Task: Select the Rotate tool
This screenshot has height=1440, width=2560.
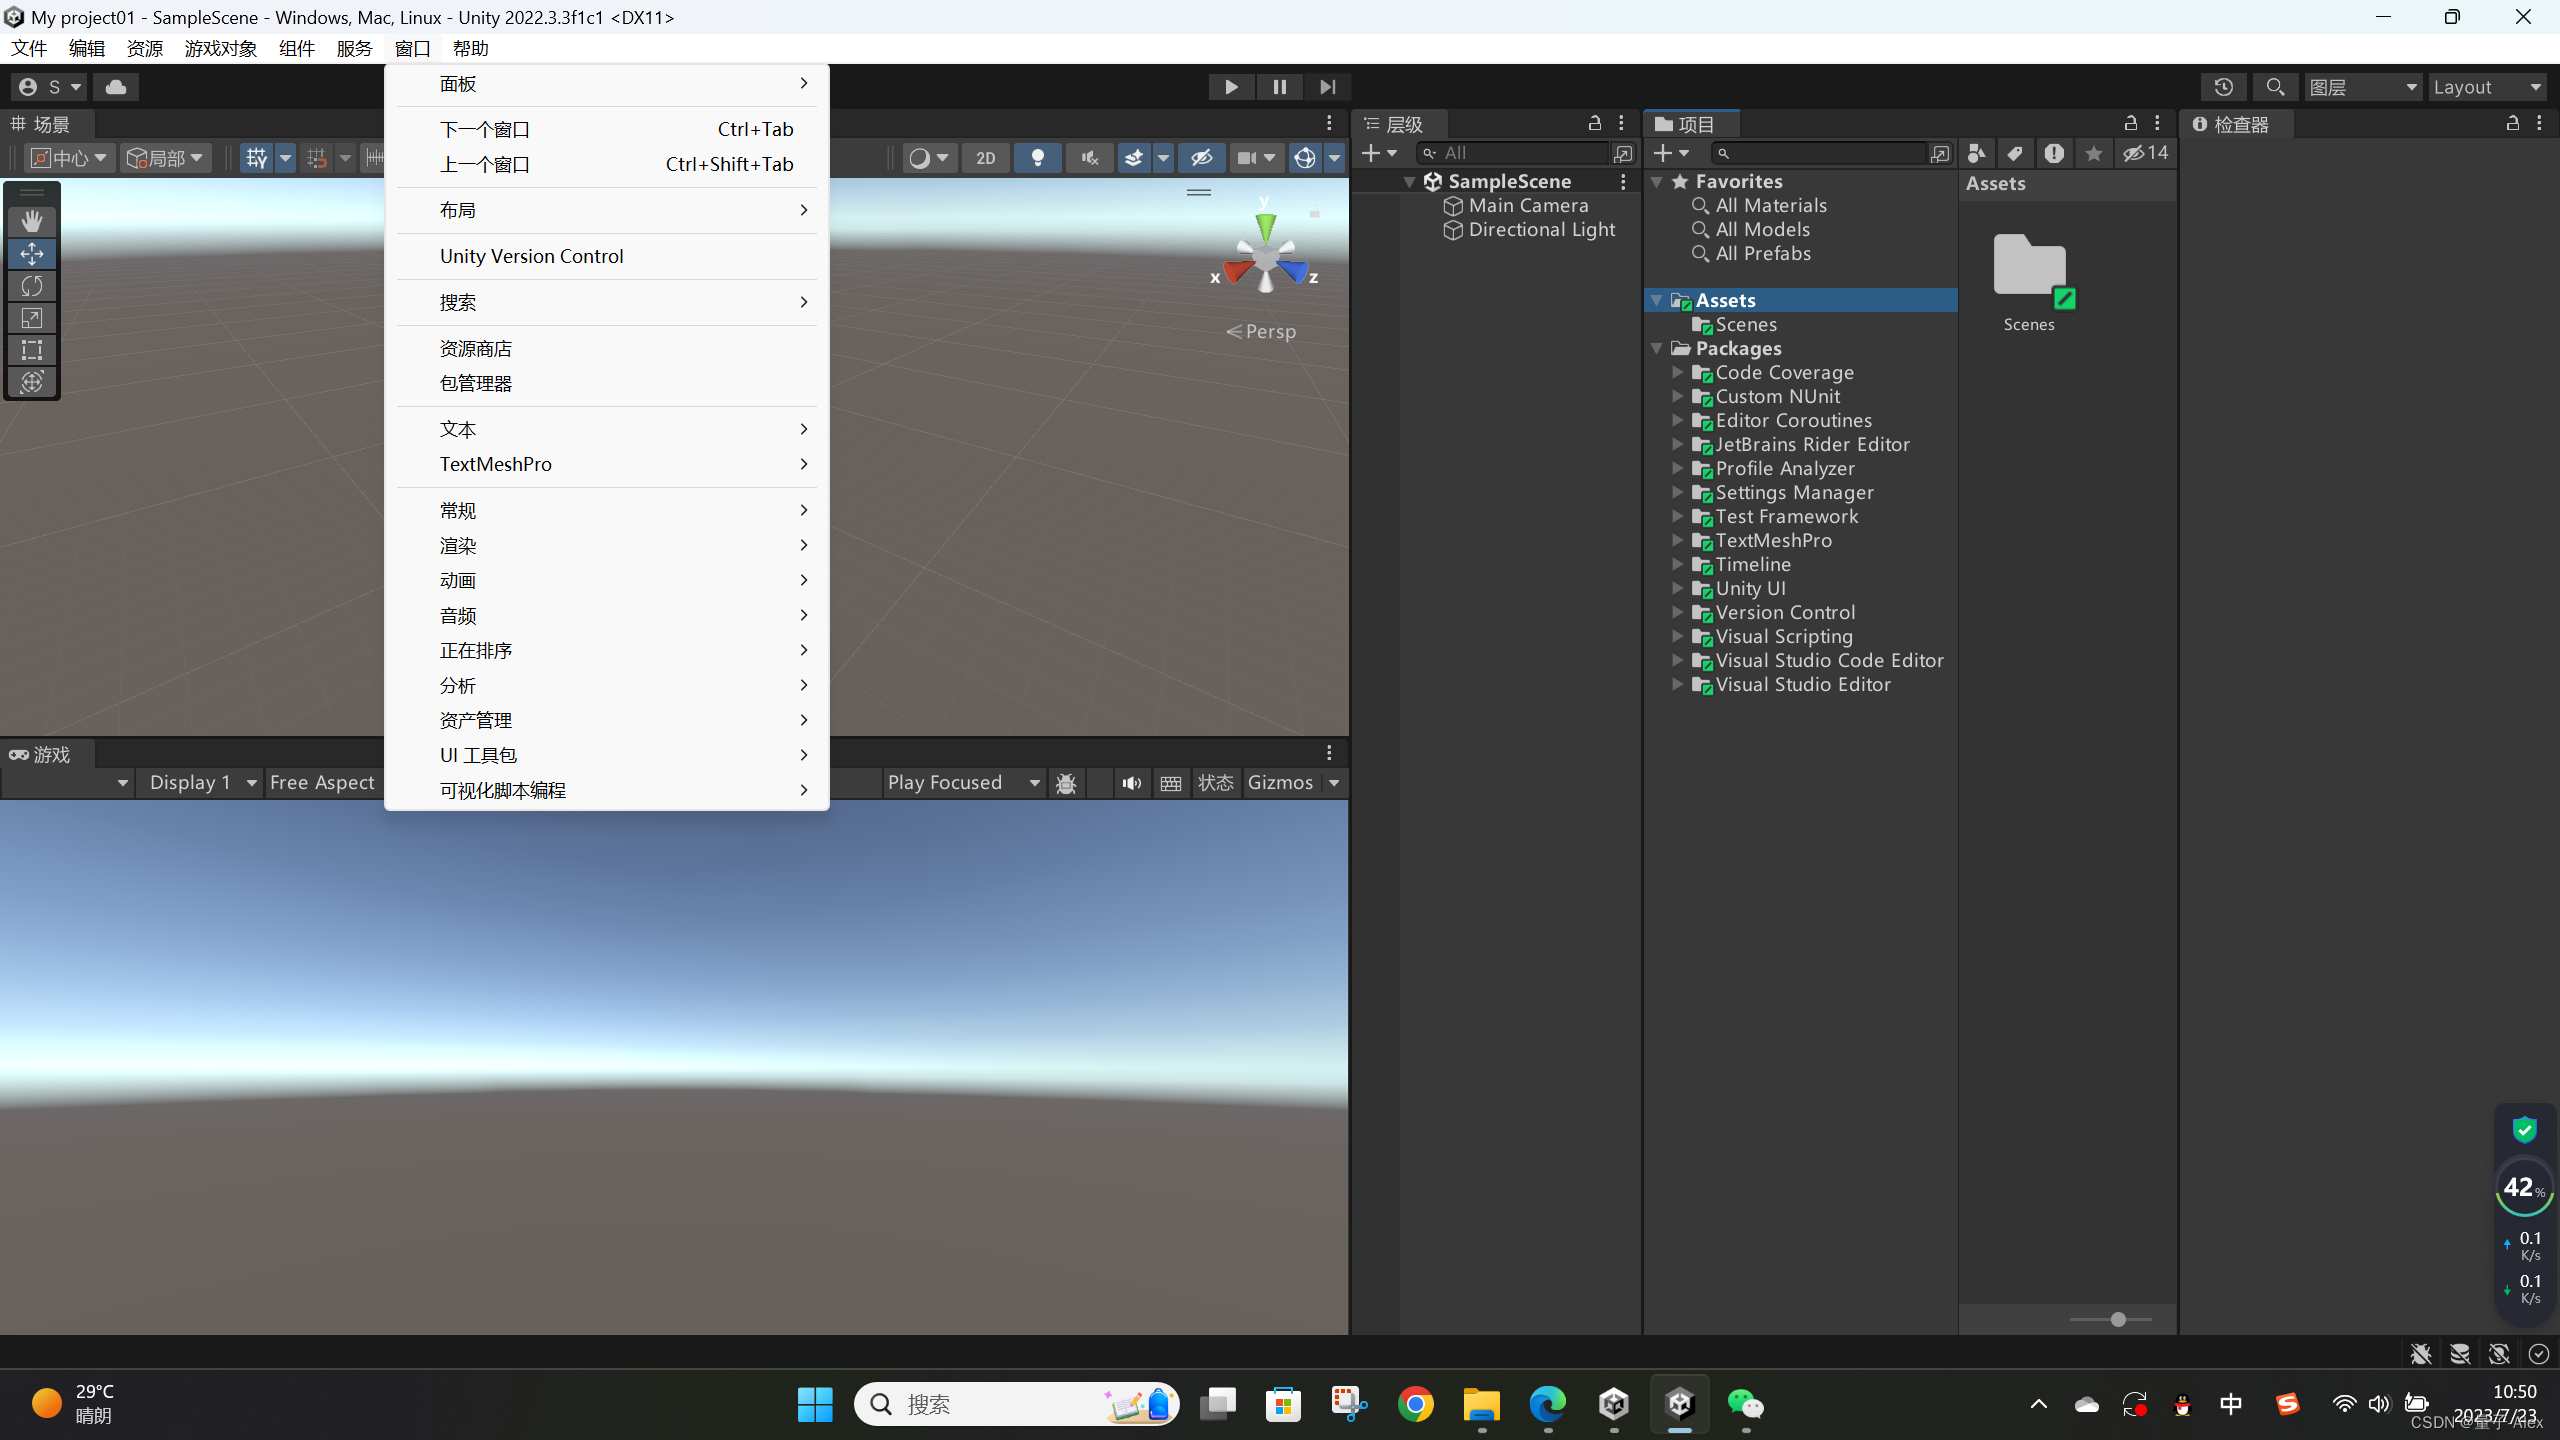Action: click(x=32, y=286)
